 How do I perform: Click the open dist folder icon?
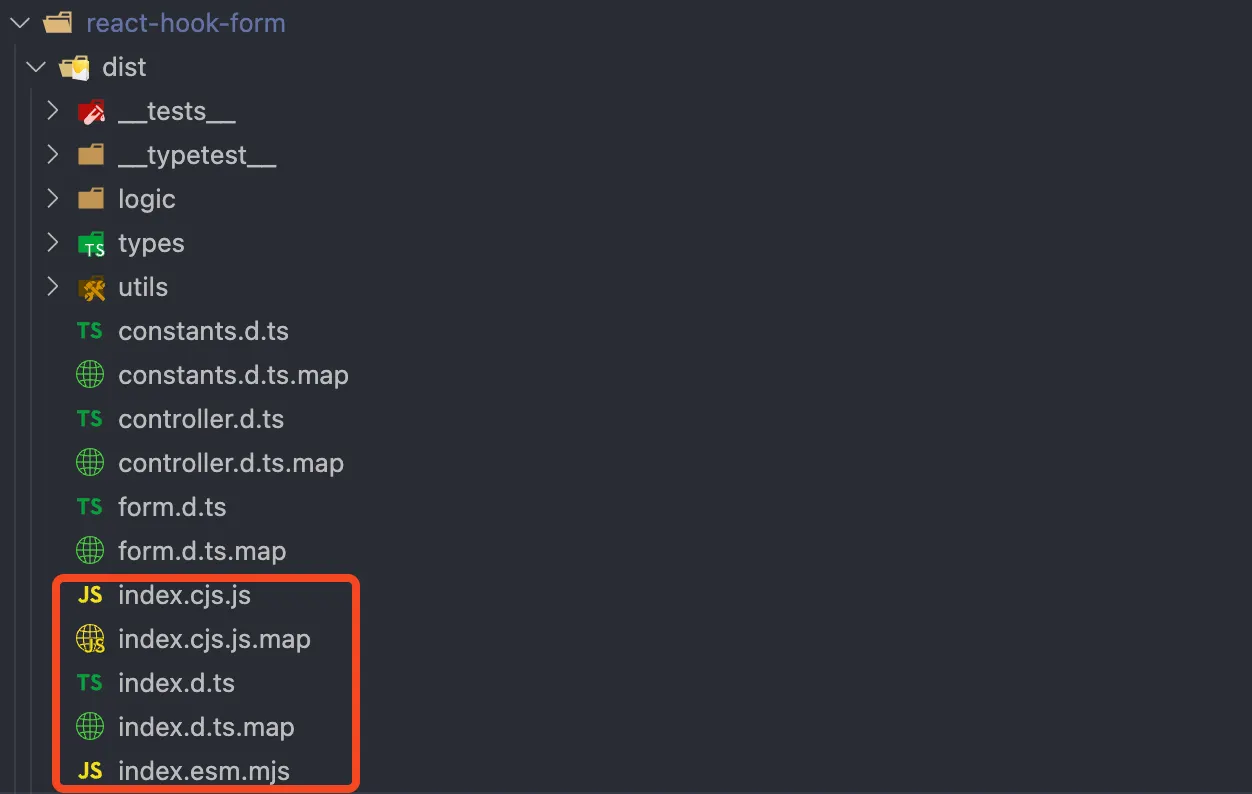[x=74, y=68]
